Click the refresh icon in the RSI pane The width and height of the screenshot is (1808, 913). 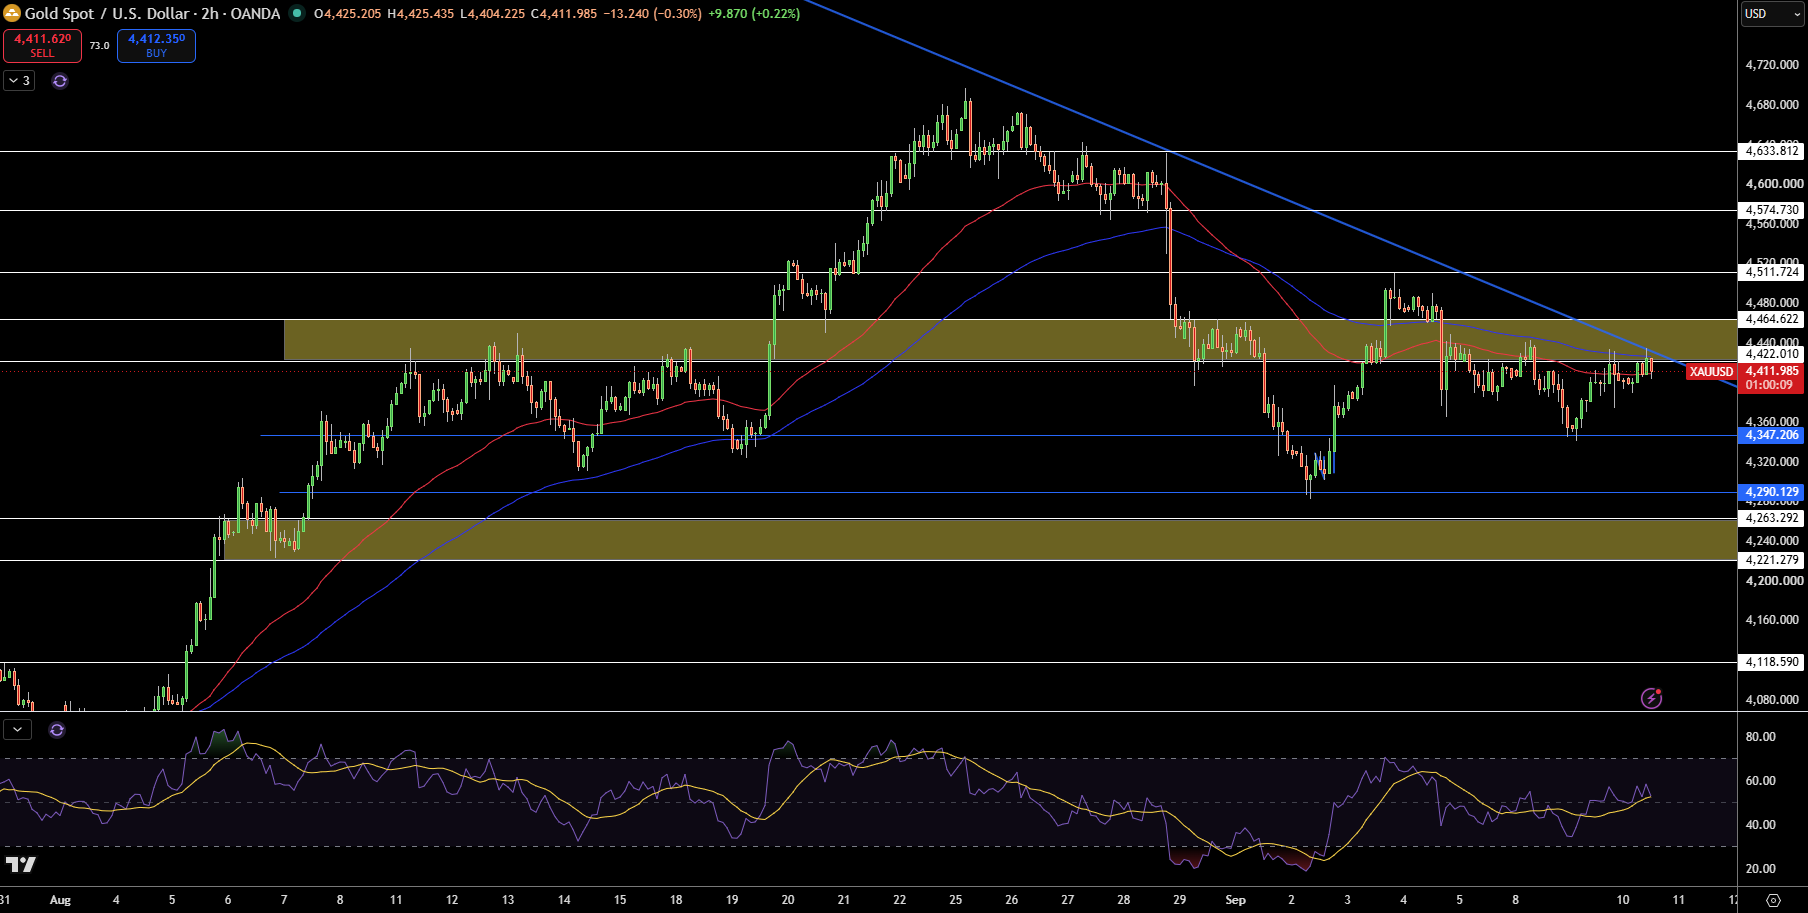(x=57, y=730)
